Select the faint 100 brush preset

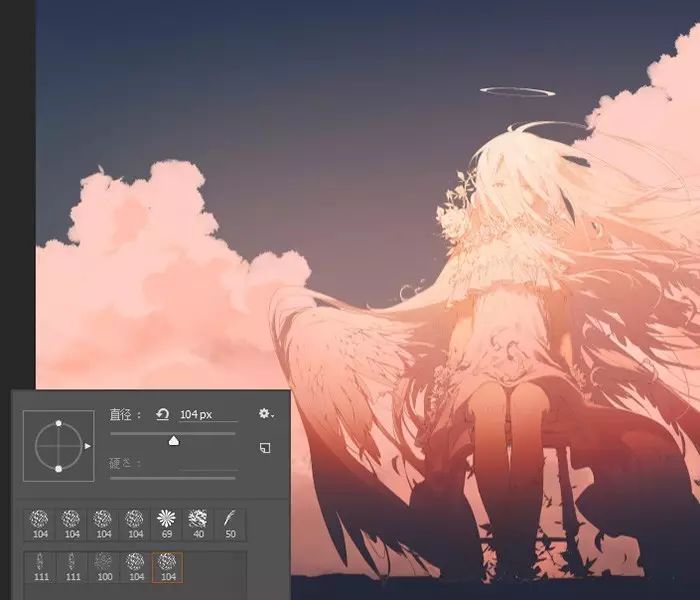point(104,567)
